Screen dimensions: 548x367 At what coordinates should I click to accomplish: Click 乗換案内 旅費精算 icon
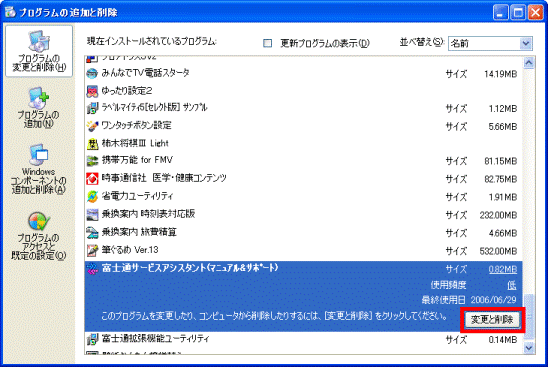click(92, 232)
